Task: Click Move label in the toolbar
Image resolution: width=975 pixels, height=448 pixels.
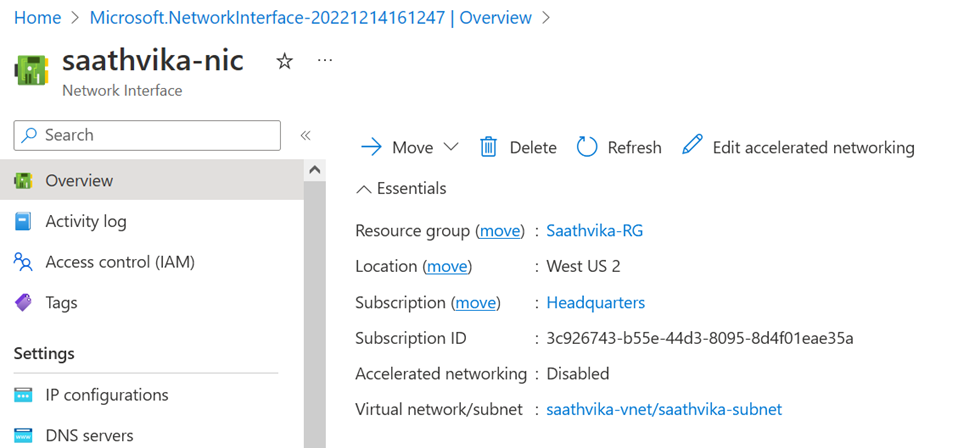Action: pos(412,147)
